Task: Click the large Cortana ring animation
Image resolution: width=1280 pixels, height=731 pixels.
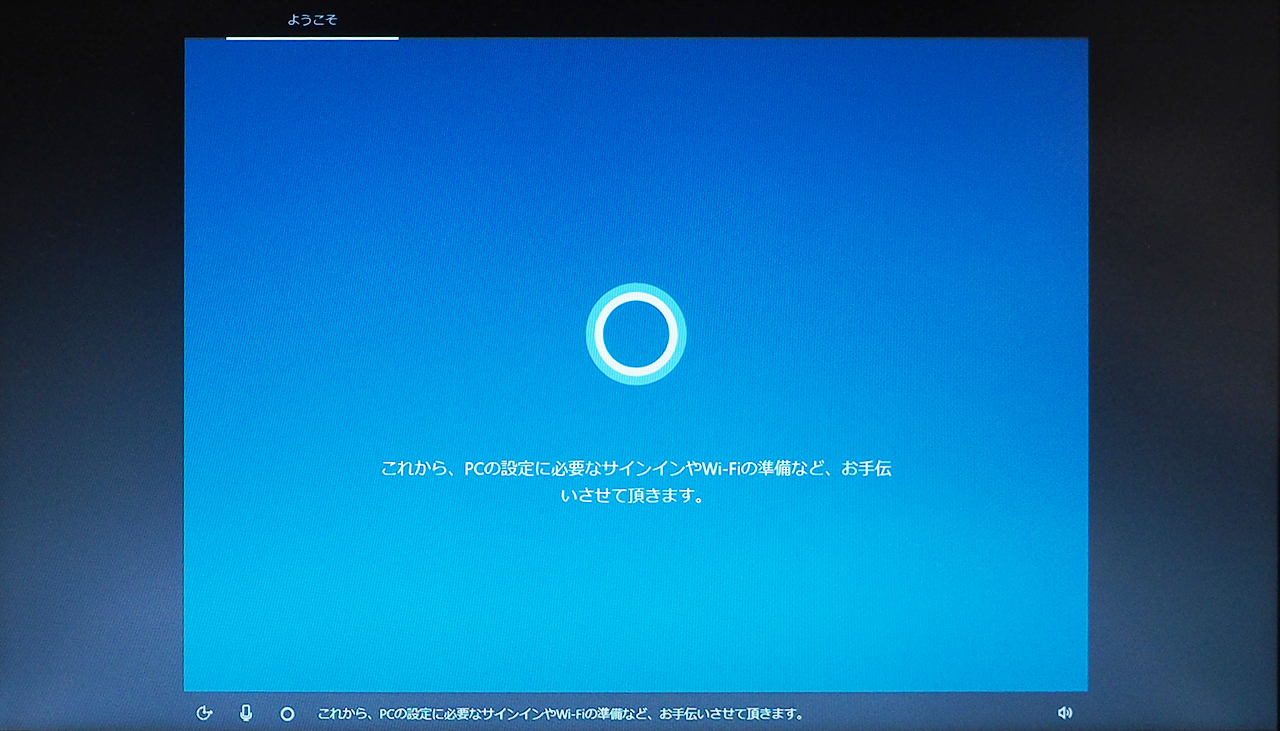Action: (636, 335)
